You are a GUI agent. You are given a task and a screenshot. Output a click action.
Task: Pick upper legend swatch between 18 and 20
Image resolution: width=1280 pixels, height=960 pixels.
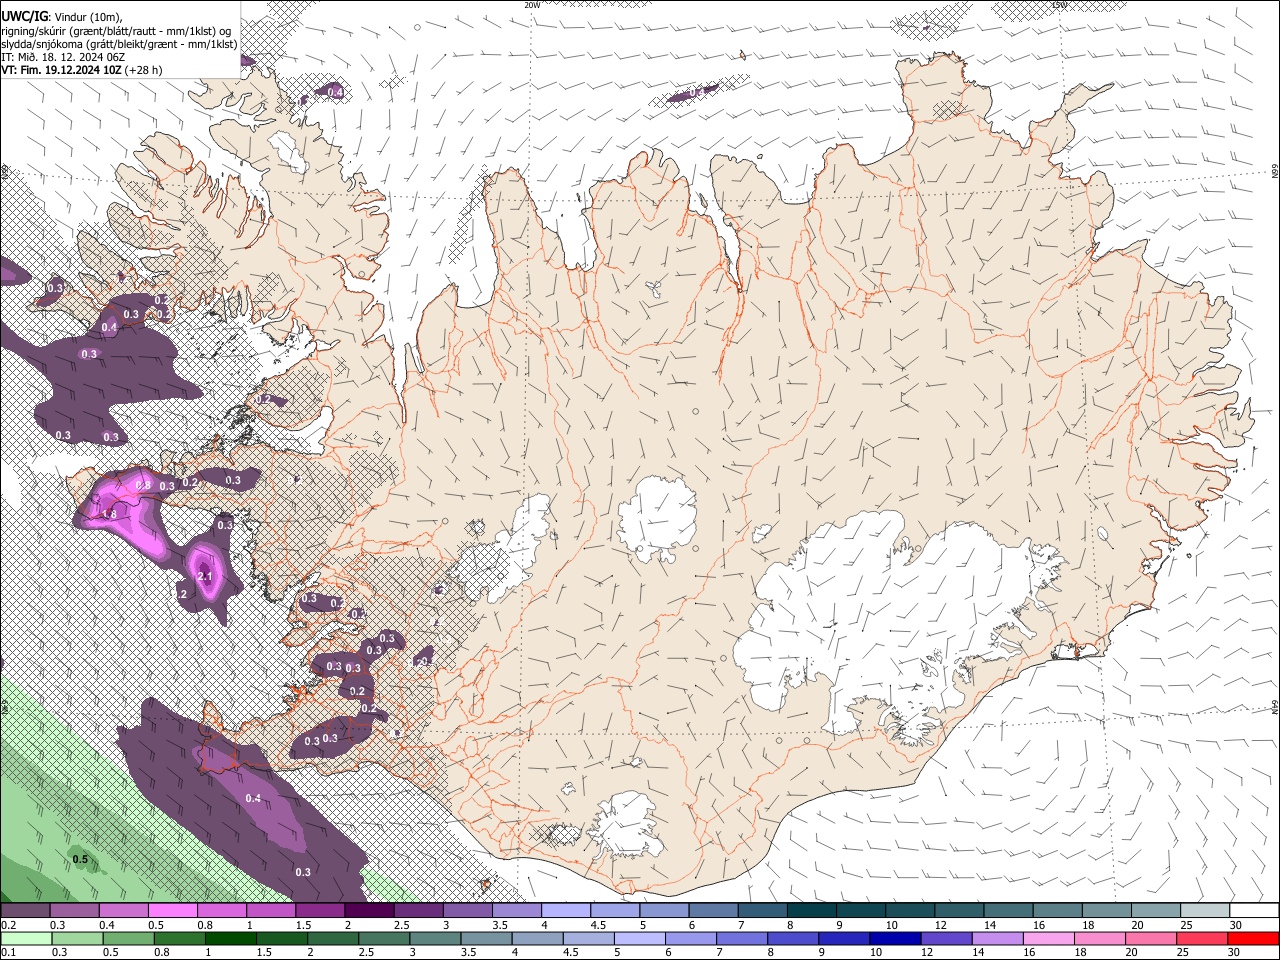tap(1107, 911)
